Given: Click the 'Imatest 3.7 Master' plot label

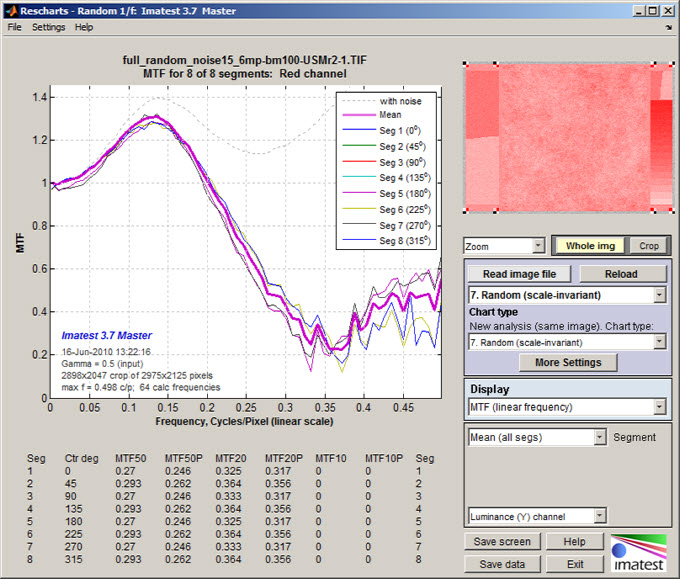Looking at the screenshot, I should click(x=106, y=335).
